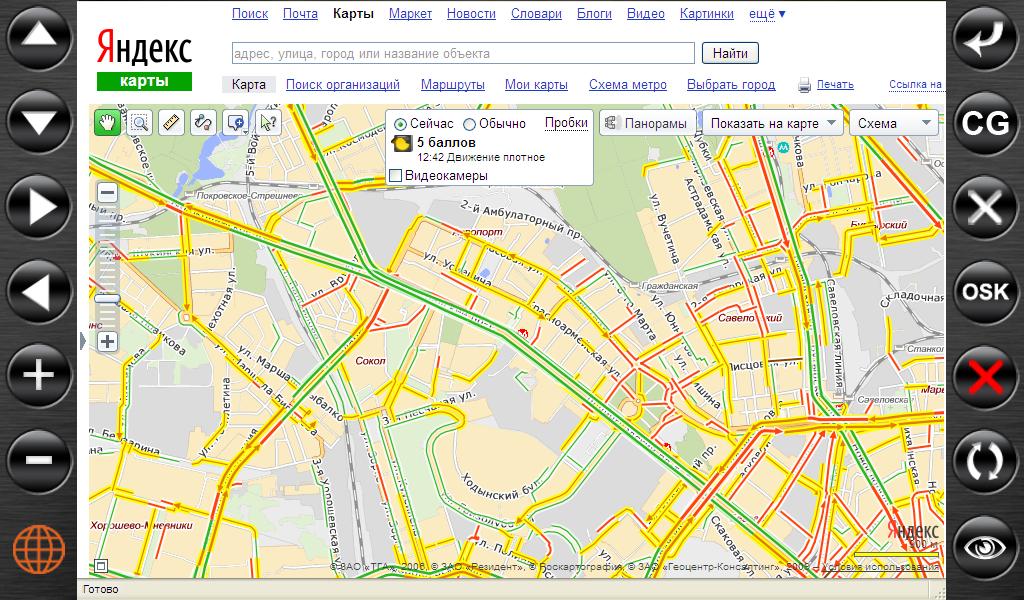Enable the Видеокамеры checkbox
The height and width of the screenshot is (600, 1024).
pos(395,176)
